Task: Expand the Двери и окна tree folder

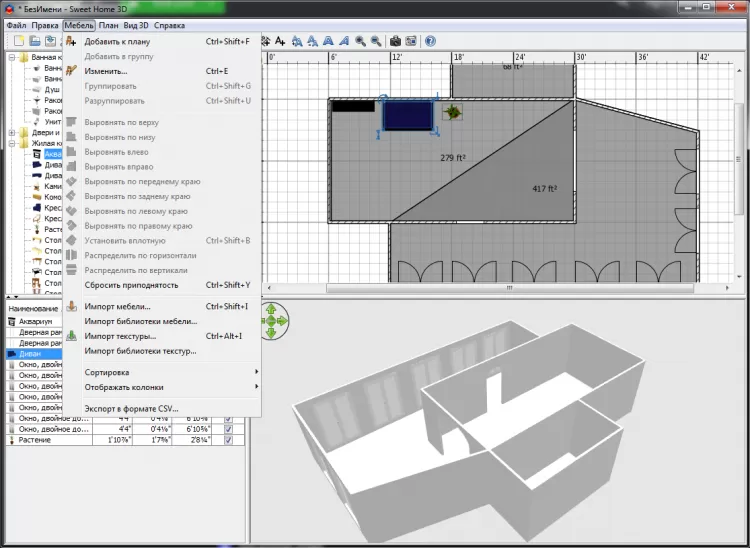Action: pyautogui.click(x=11, y=132)
